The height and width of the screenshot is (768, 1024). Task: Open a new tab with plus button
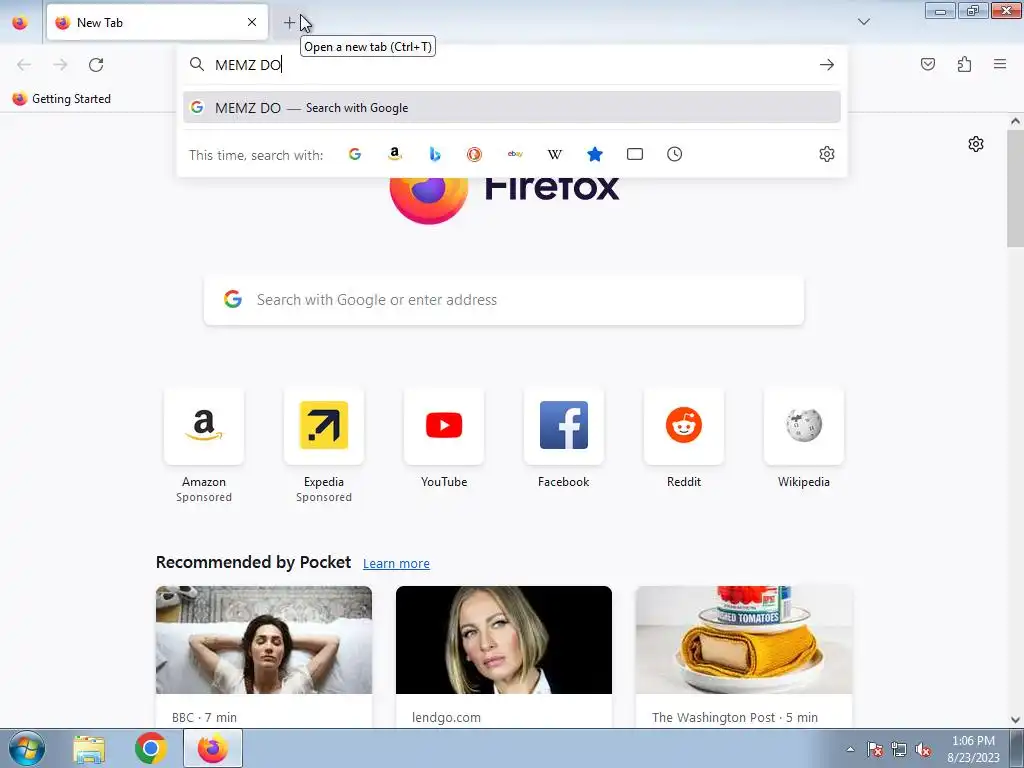(x=289, y=23)
